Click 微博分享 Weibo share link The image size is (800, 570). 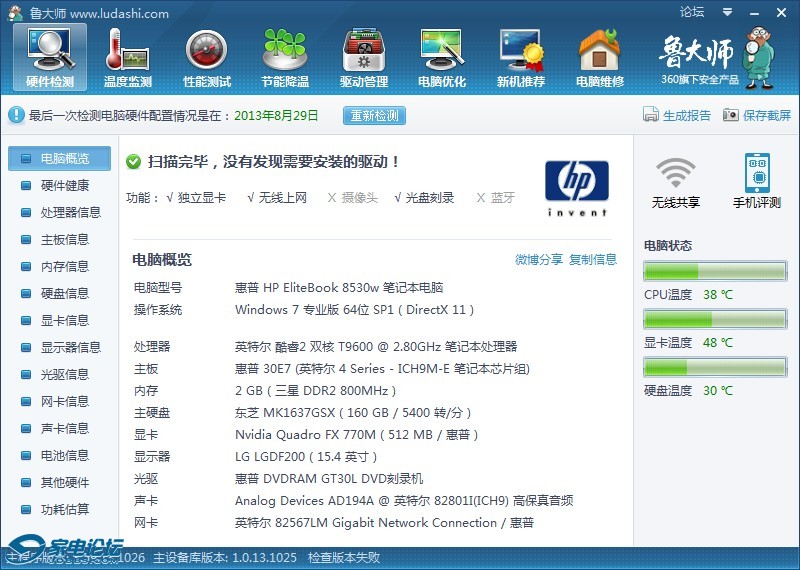(539, 260)
